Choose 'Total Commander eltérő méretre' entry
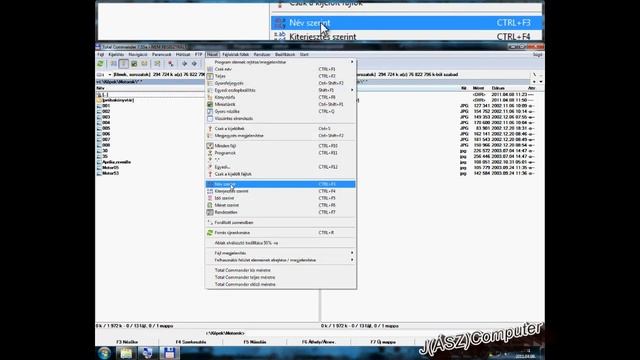640x360 pixels. coord(280,284)
